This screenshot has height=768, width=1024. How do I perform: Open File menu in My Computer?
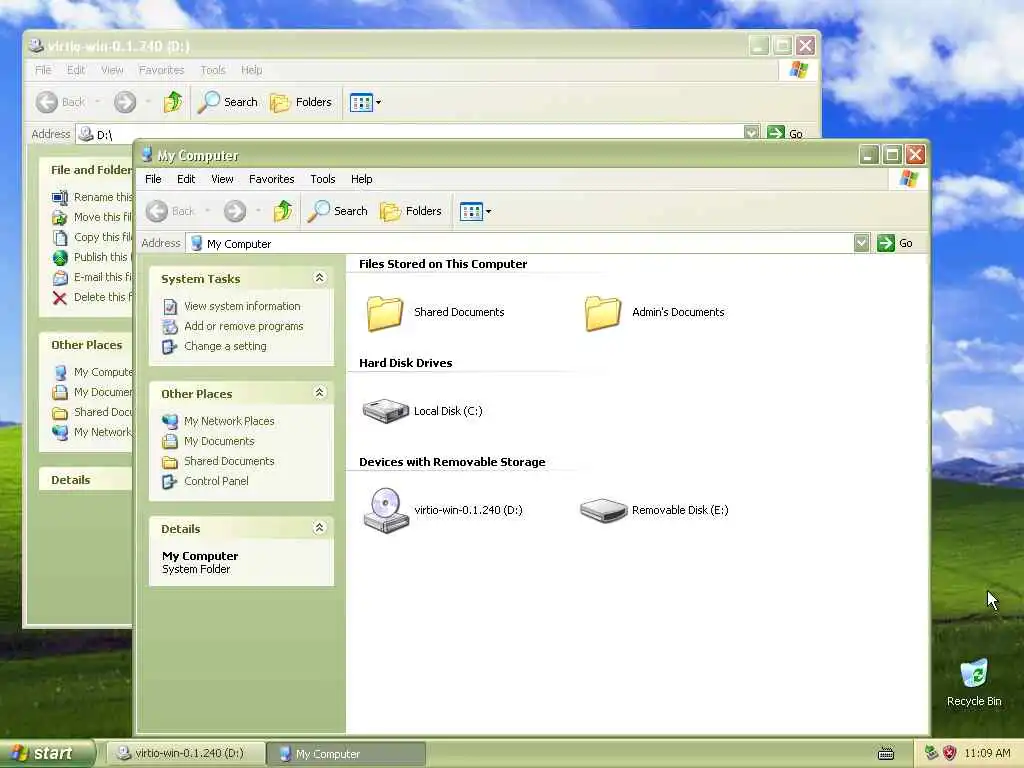click(153, 179)
